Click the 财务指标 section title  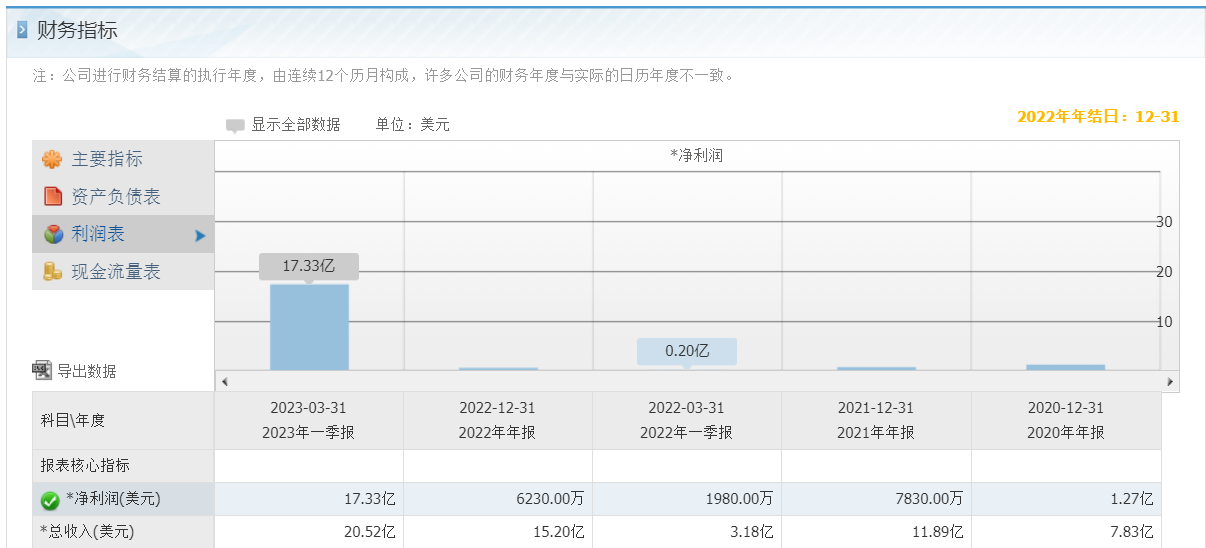(x=77, y=30)
